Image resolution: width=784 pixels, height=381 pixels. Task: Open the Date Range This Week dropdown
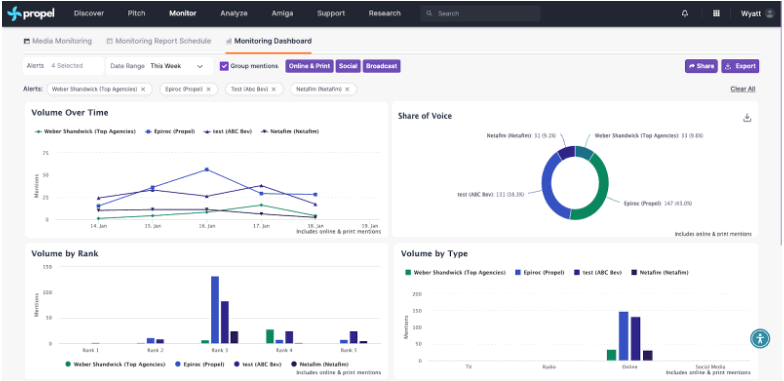[159, 66]
